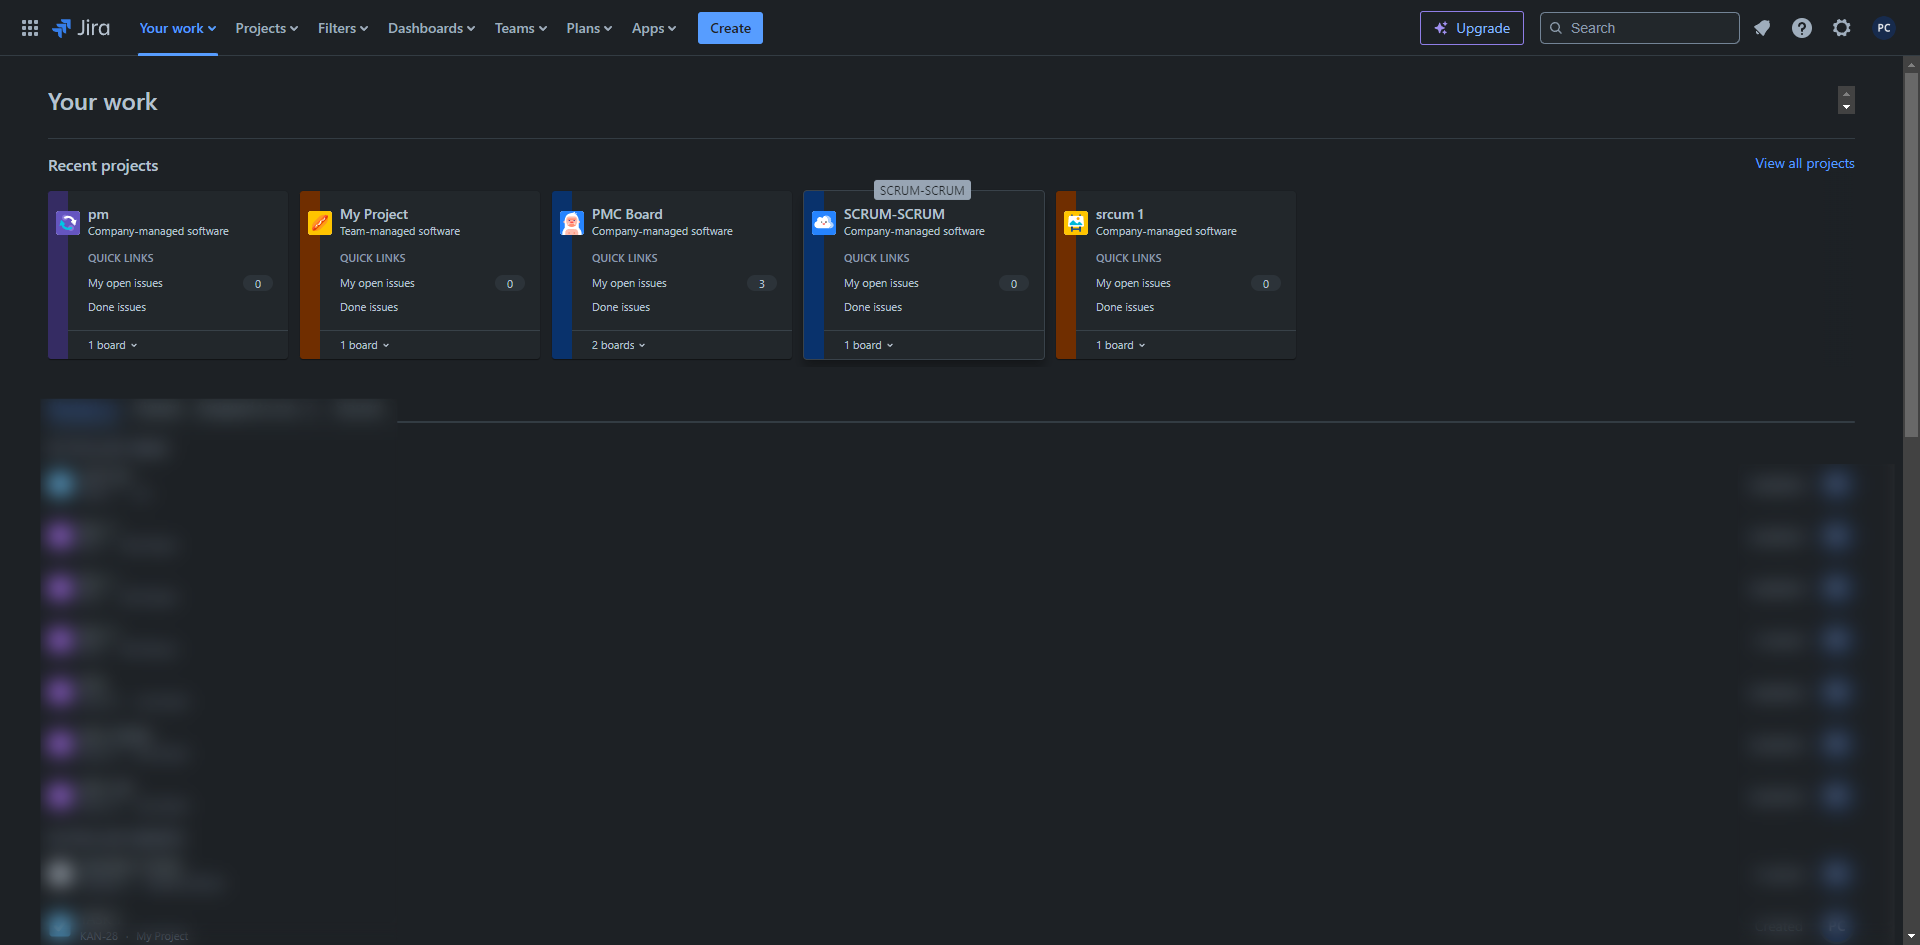1920x945 pixels.
Task: Open My open issues in pm
Action: (125, 283)
